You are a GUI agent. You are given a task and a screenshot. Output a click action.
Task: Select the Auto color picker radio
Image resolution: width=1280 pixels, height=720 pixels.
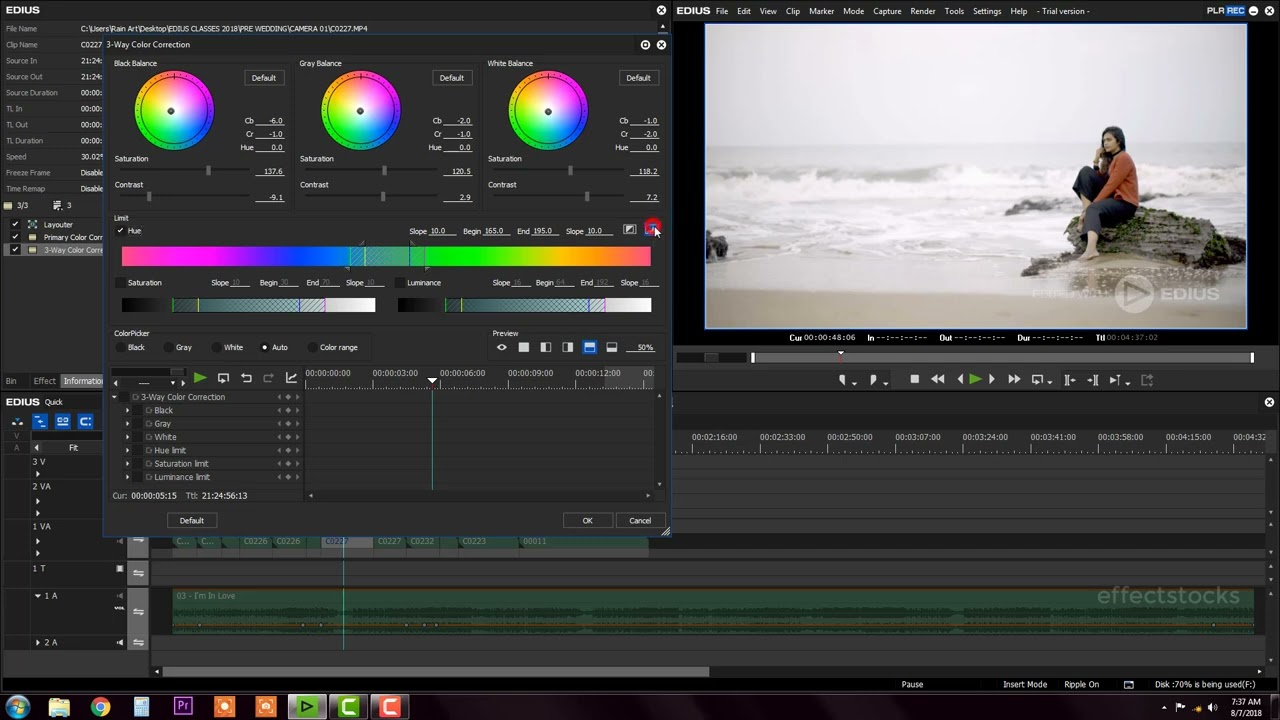pyautogui.click(x=265, y=347)
